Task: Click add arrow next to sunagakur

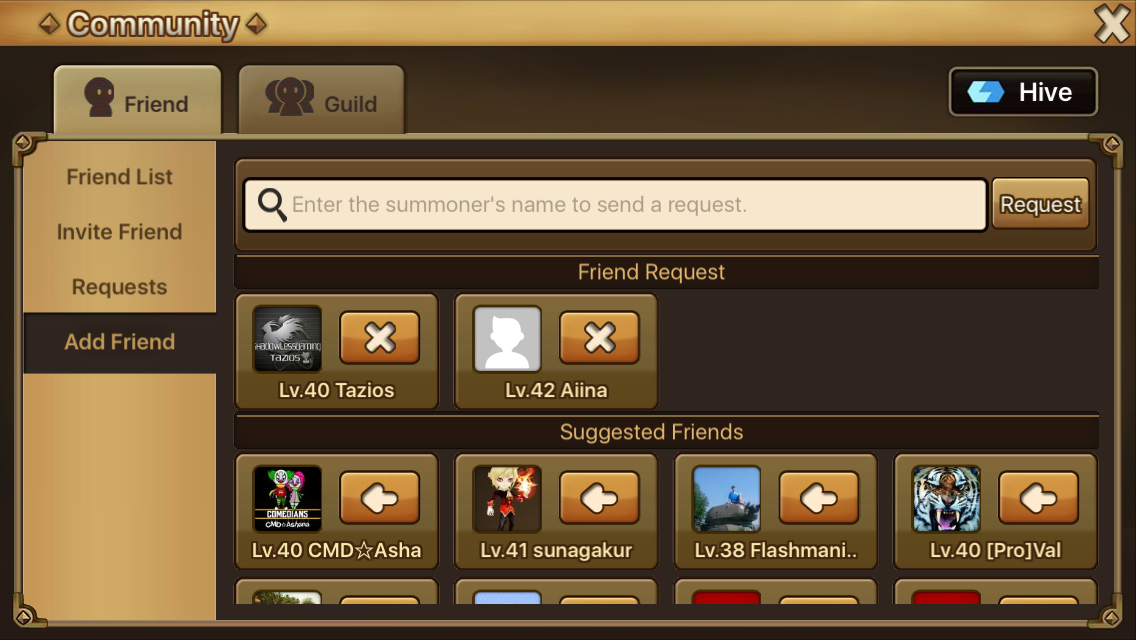Action: [x=599, y=498]
